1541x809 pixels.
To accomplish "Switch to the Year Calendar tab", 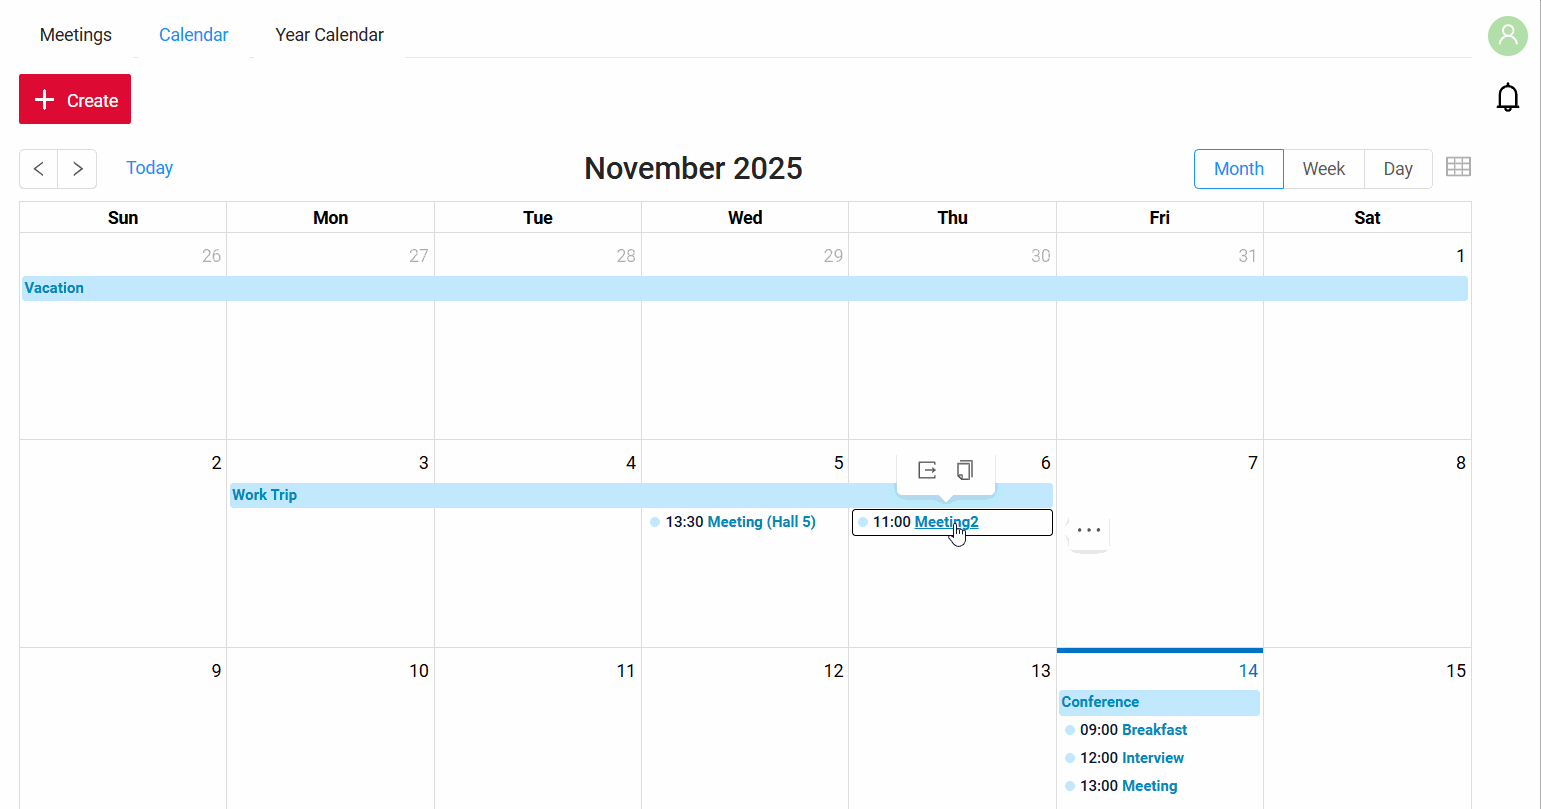I will (x=329, y=34).
